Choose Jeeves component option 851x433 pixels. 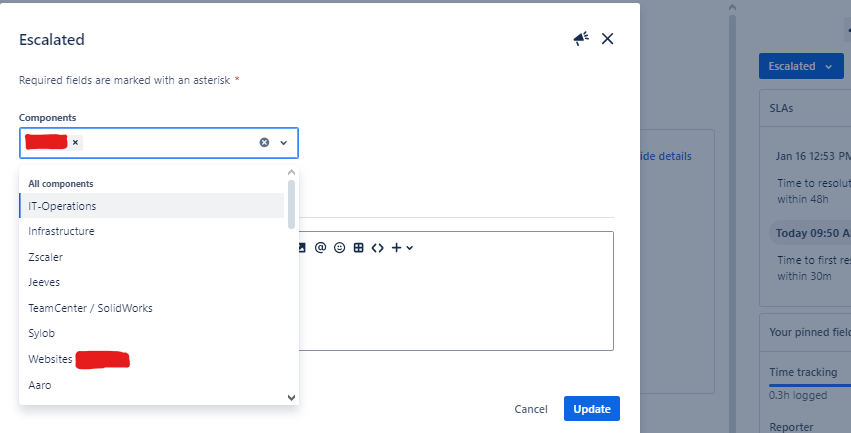point(151,282)
